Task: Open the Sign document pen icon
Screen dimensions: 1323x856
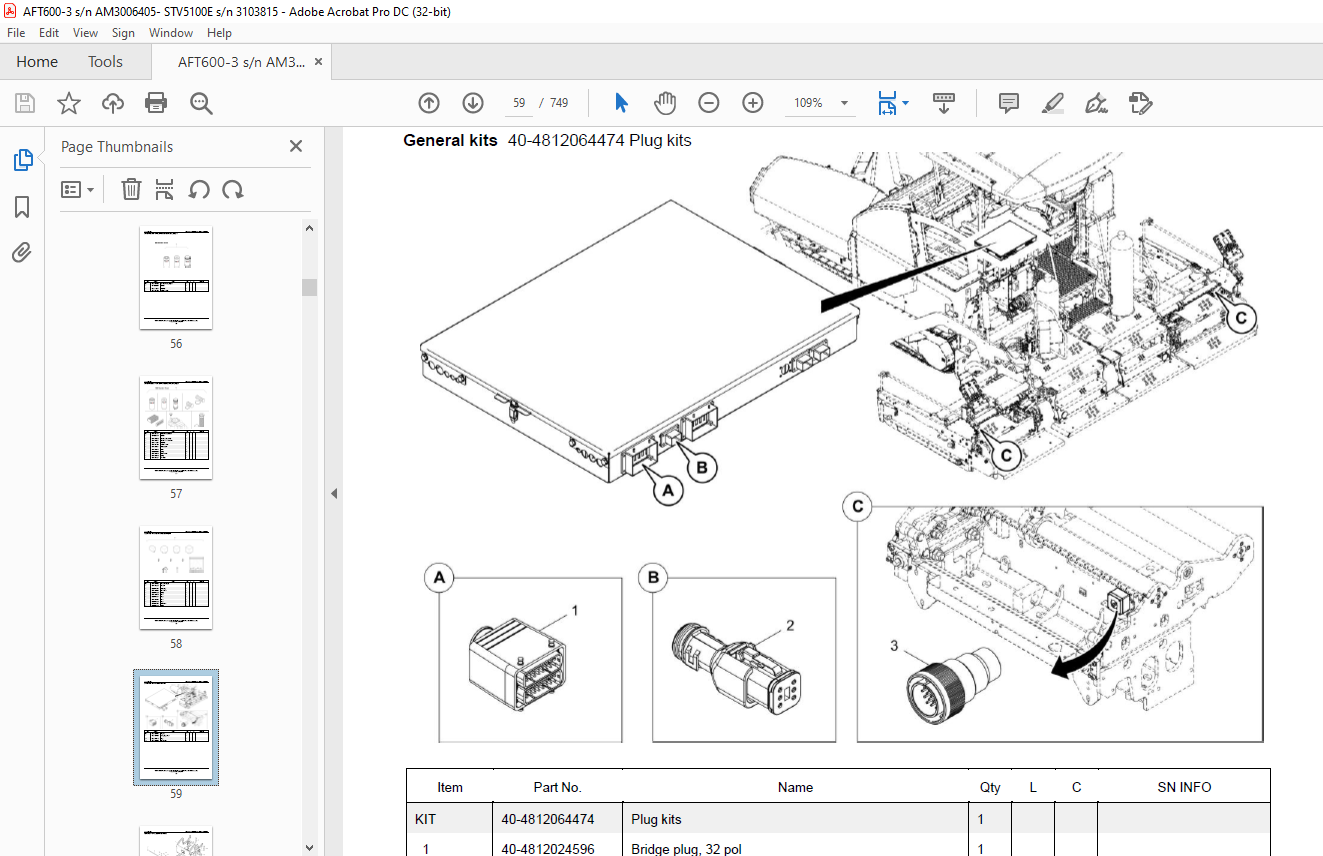Action: tap(1096, 103)
